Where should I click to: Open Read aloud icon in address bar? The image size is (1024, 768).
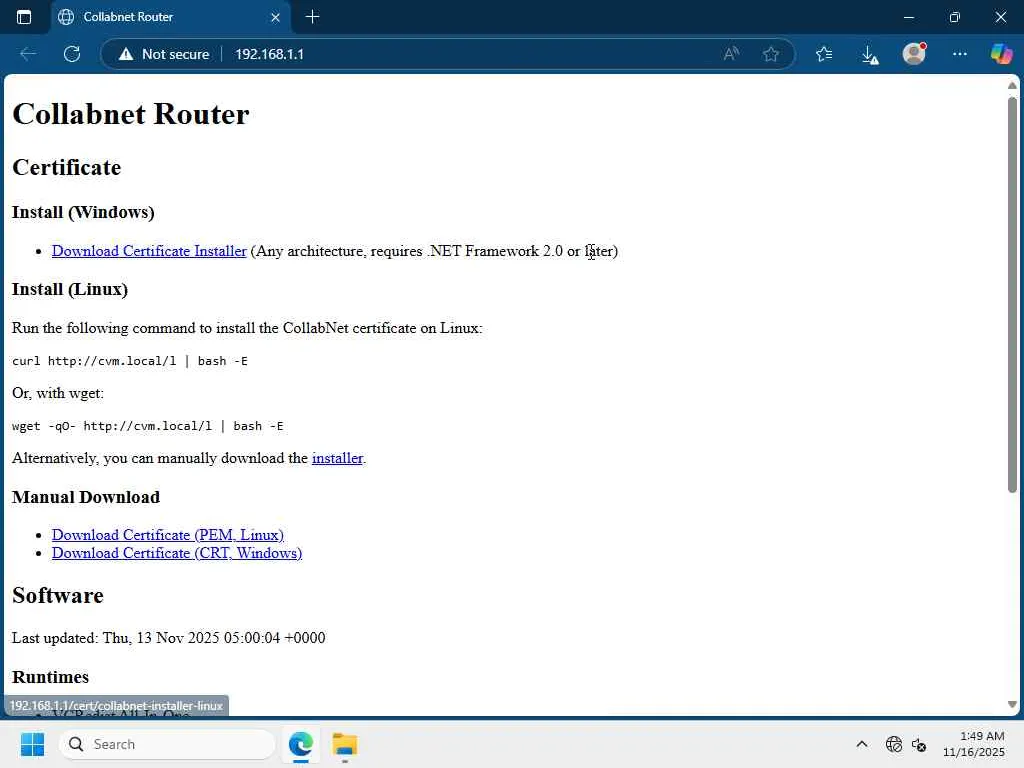click(731, 54)
